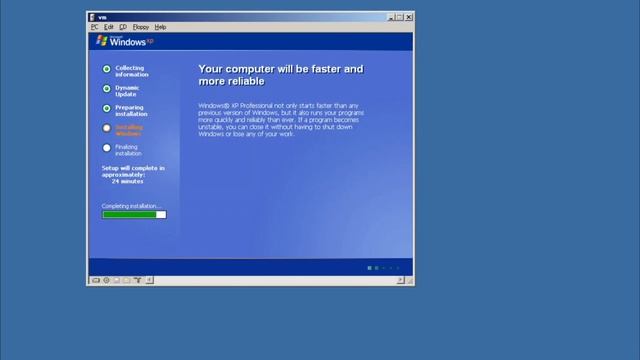This screenshot has height=360, width=640.
Task: Open the CD menu
Action: tap(123, 27)
